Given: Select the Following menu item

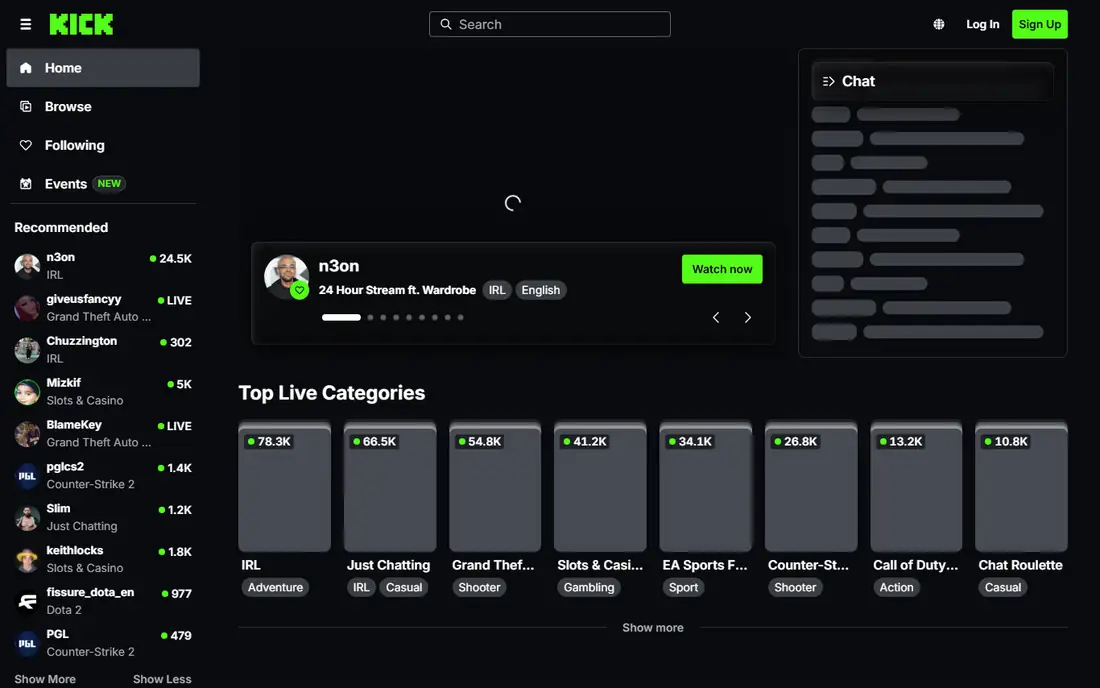Looking at the screenshot, I should click(x=103, y=145).
